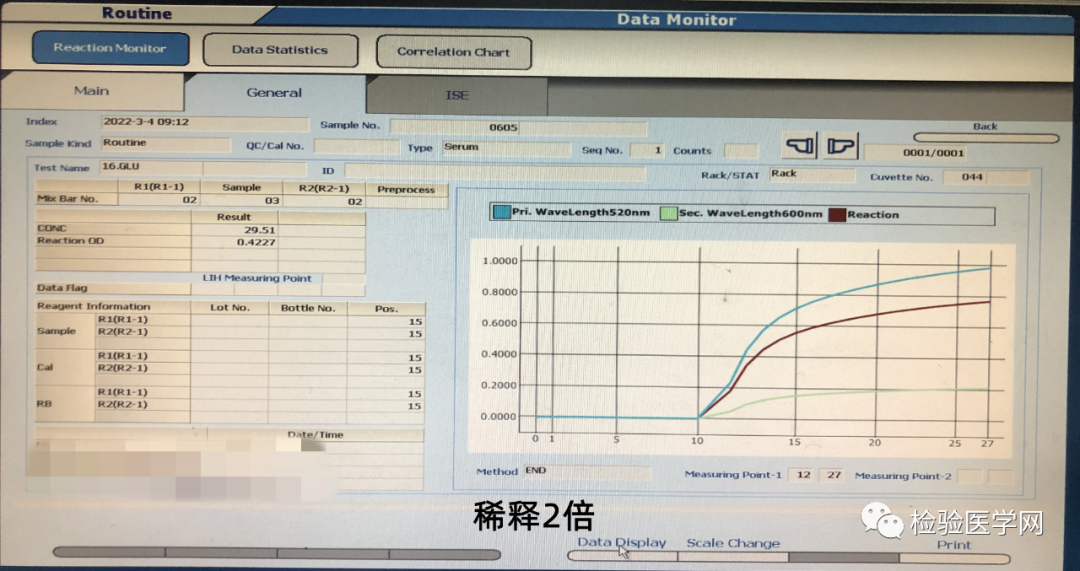The image size is (1080, 571).
Task: Switch to the Main tab
Action: coord(91,91)
